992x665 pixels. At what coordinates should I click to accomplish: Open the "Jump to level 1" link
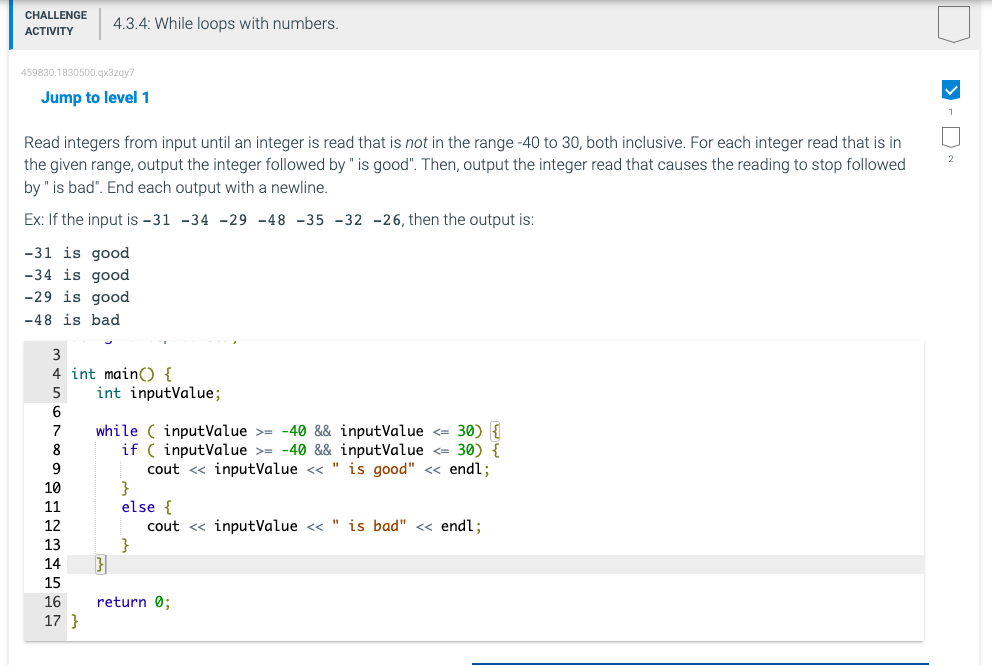coord(95,97)
